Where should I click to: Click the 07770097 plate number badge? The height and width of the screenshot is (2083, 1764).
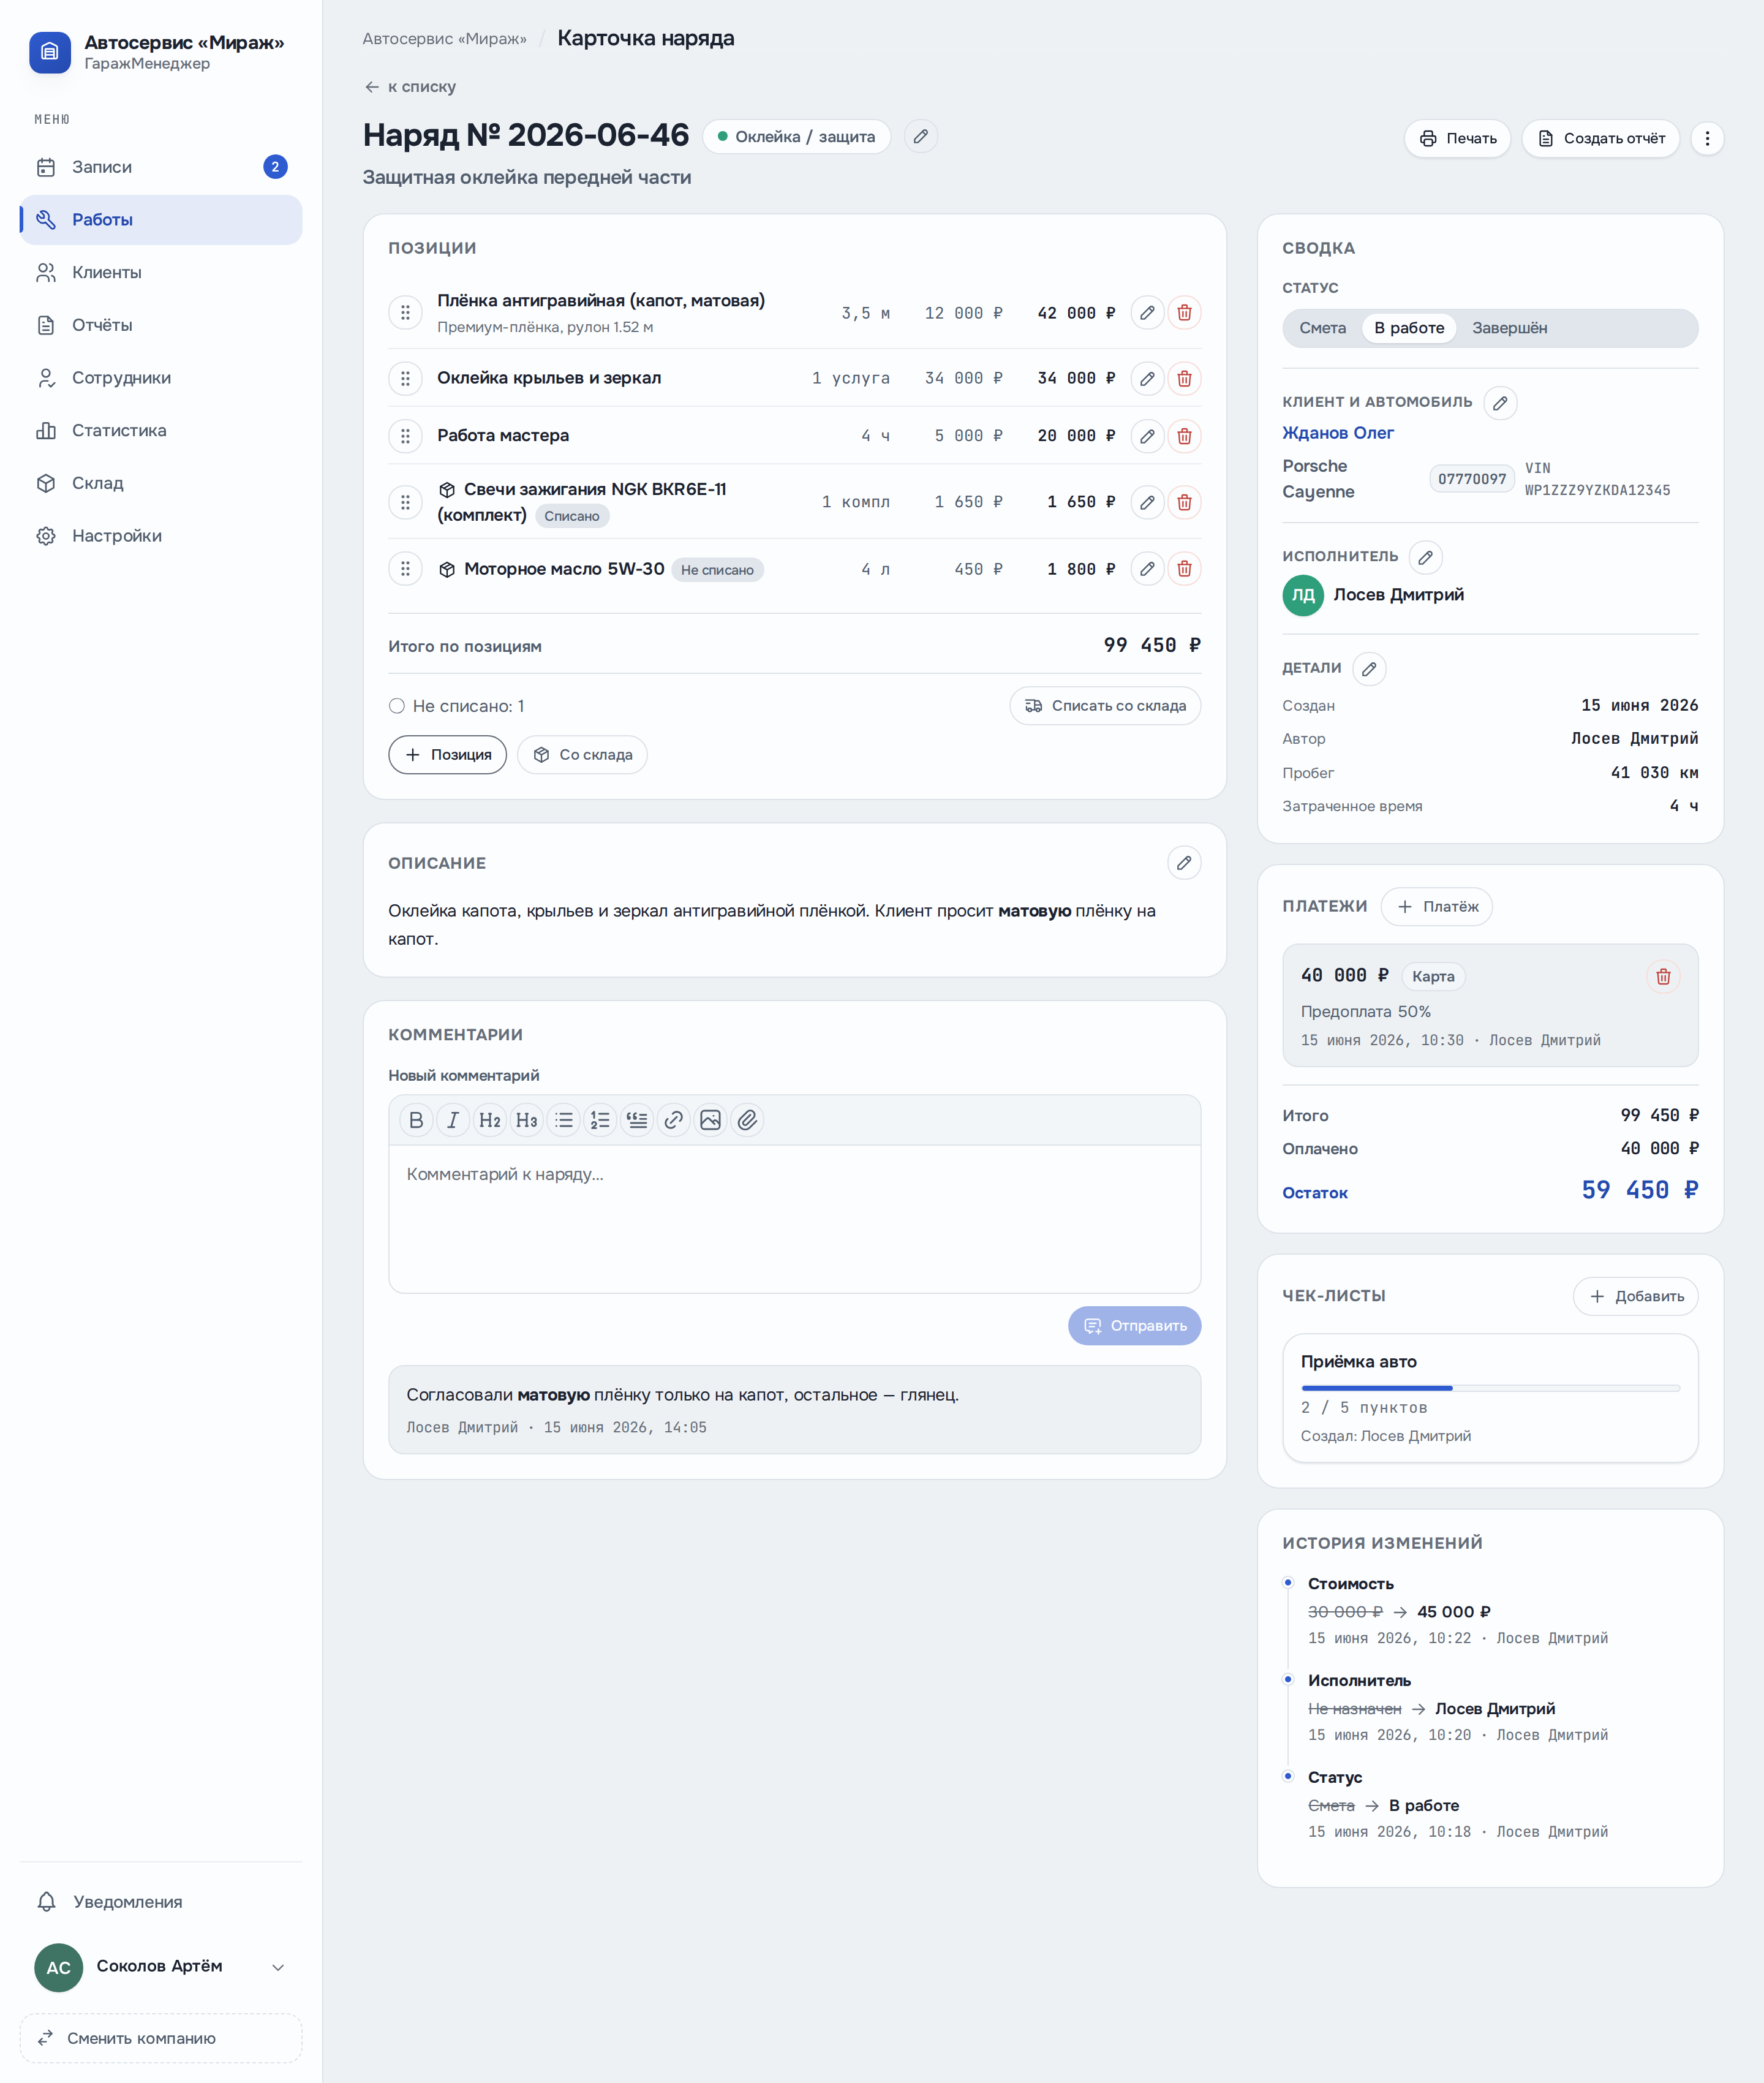pos(1471,479)
